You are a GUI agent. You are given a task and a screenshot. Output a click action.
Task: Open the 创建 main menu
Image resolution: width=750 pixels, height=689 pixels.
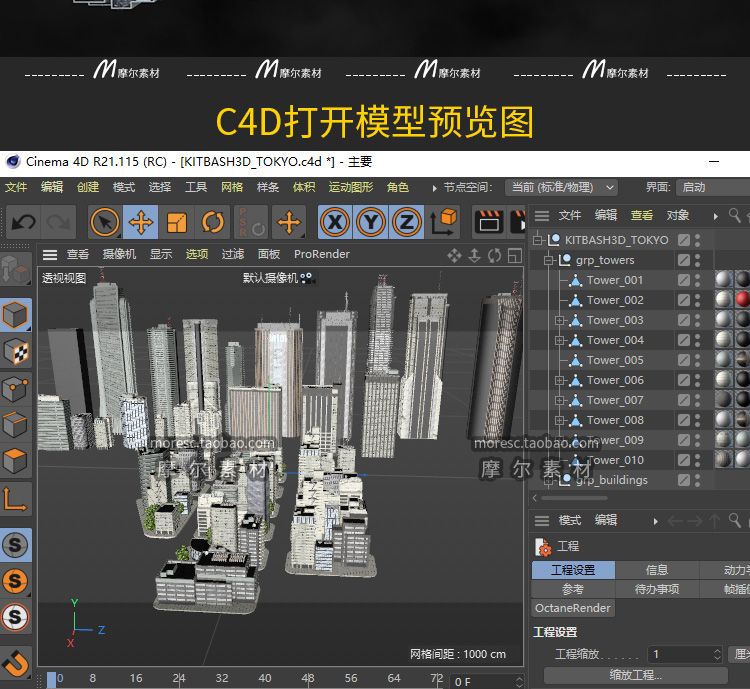tap(88, 187)
